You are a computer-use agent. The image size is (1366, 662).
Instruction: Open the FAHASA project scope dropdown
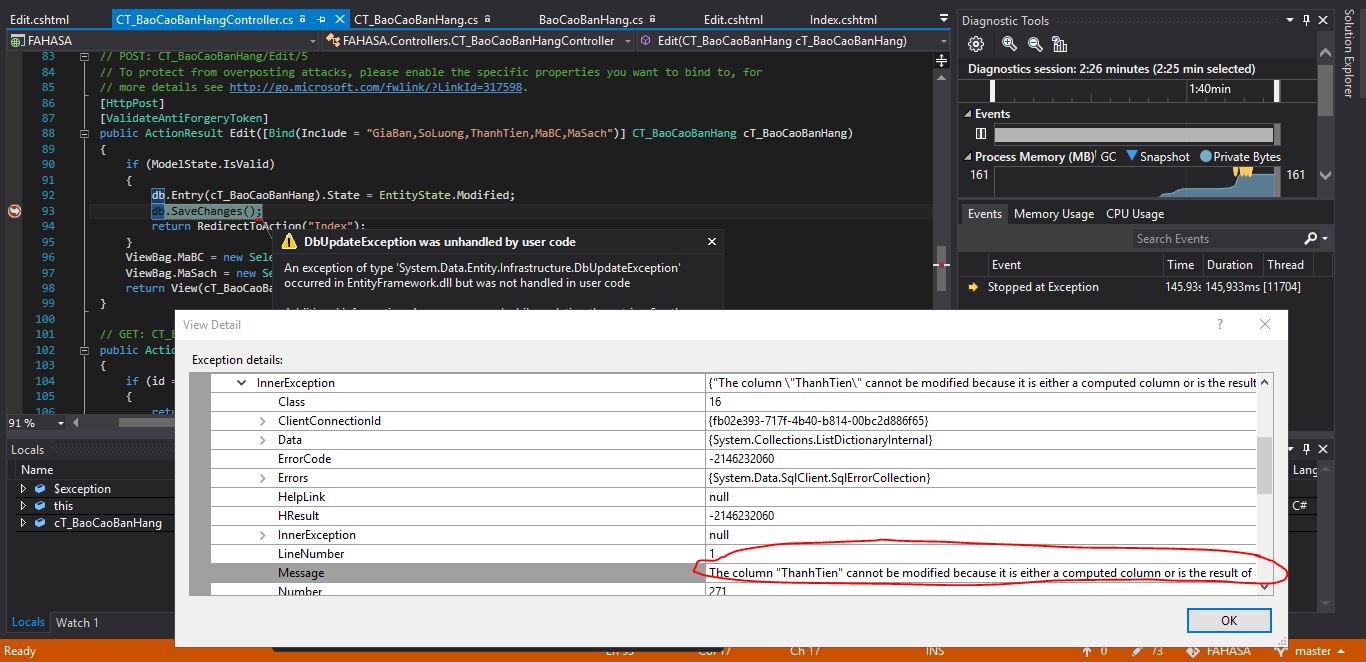312,41
